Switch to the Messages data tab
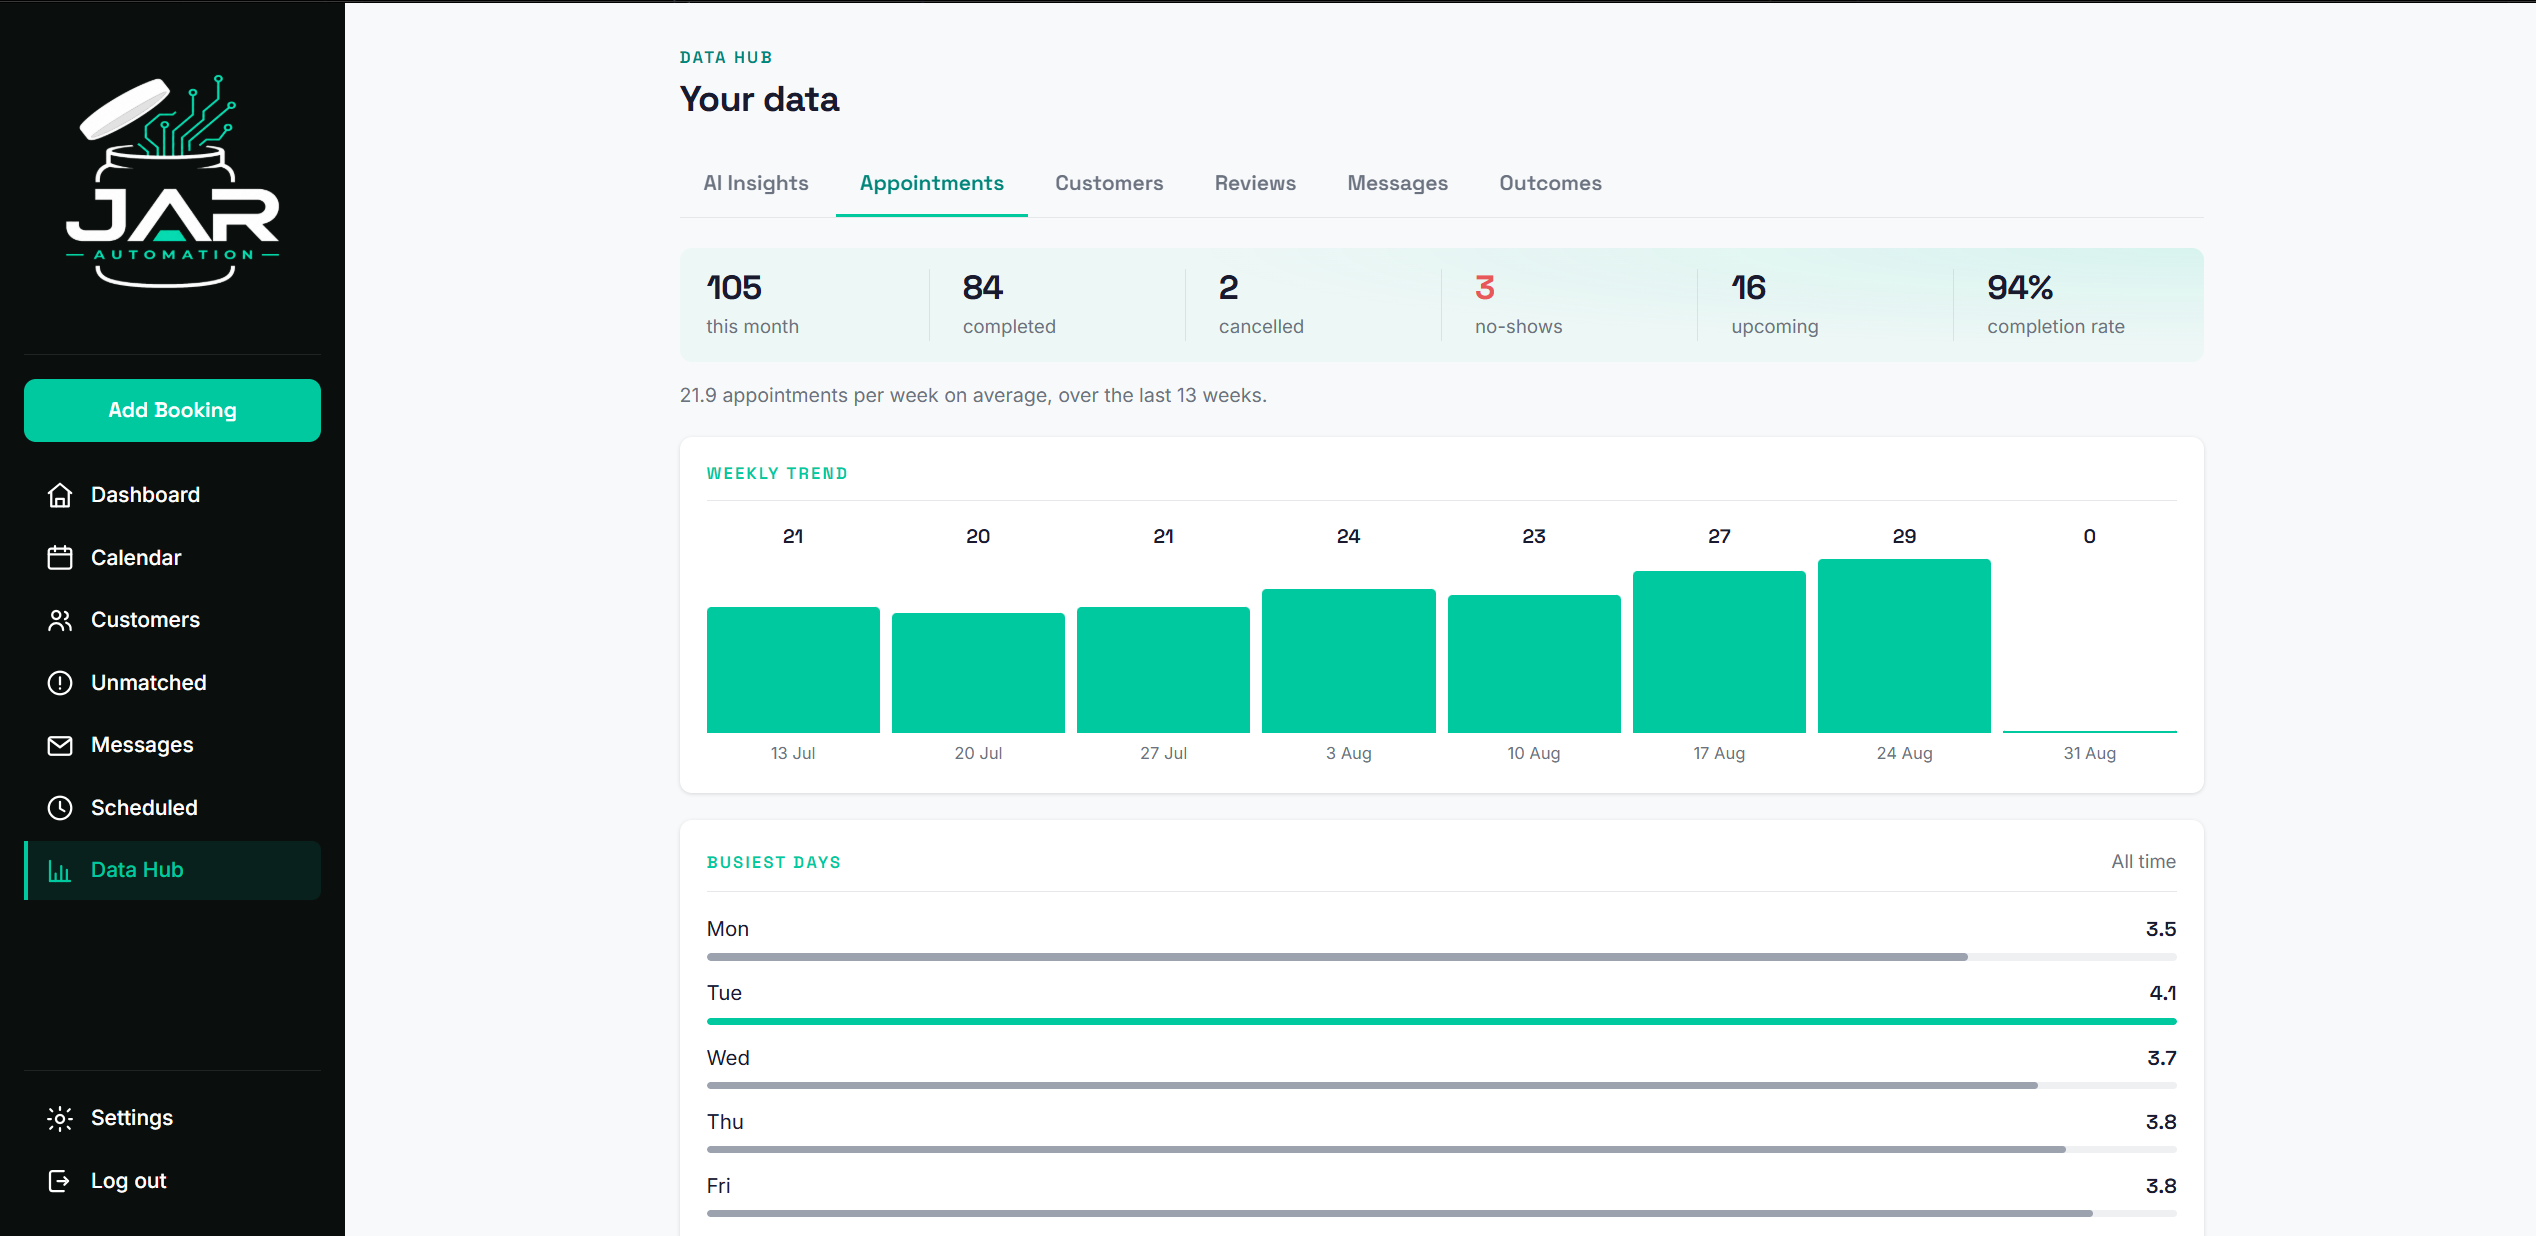 point(1397,183)
